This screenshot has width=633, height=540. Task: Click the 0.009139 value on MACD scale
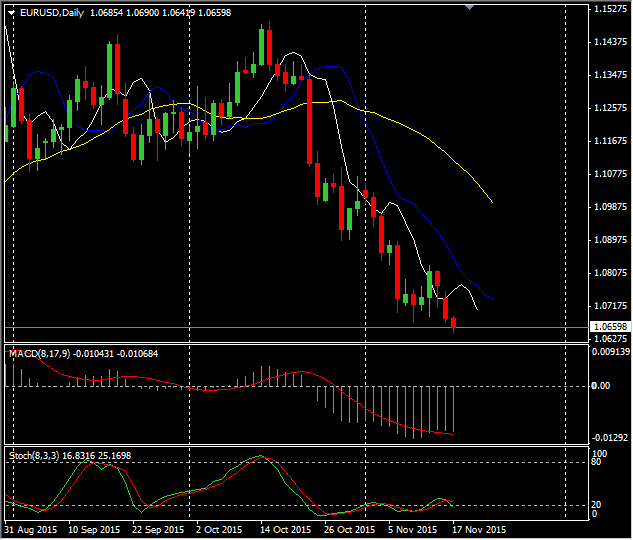611,352
